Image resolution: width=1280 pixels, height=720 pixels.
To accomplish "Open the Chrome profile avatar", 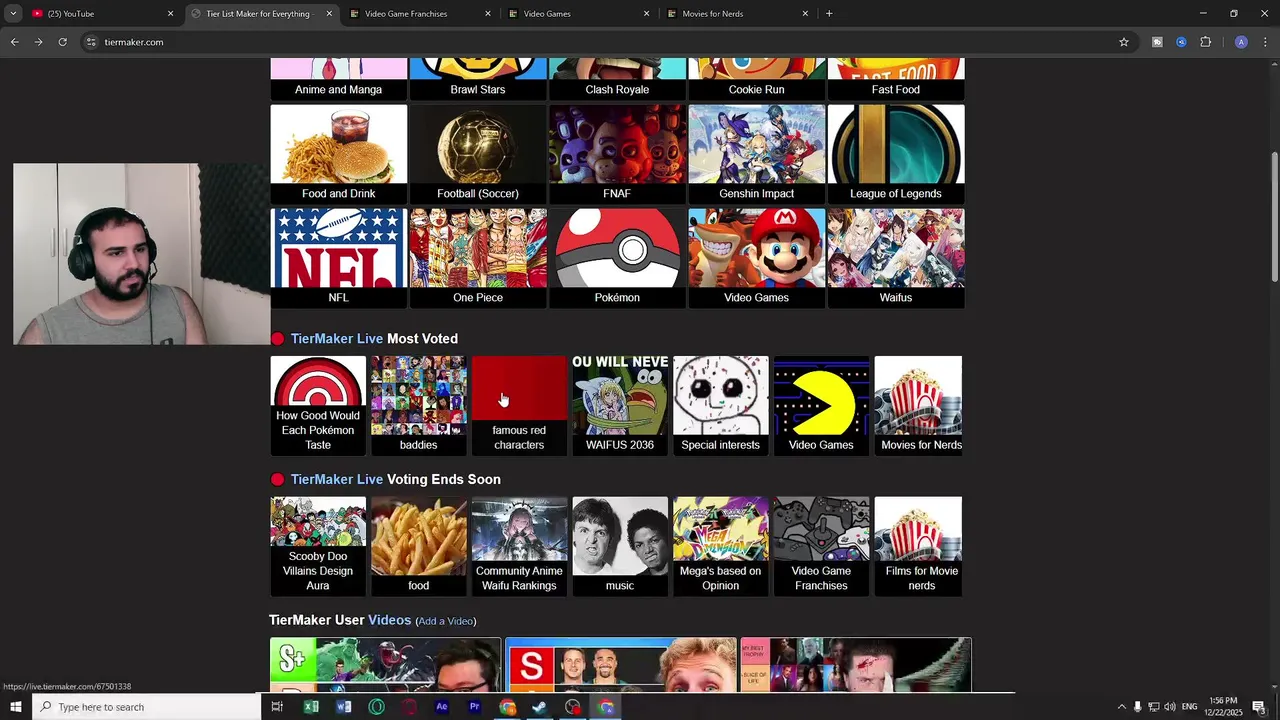I will coord(1241,42).
